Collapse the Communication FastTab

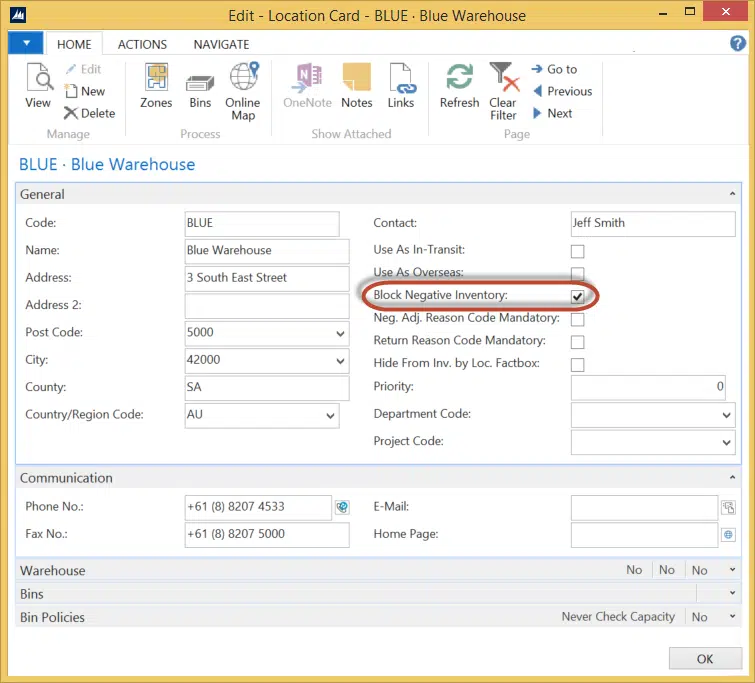732,477
